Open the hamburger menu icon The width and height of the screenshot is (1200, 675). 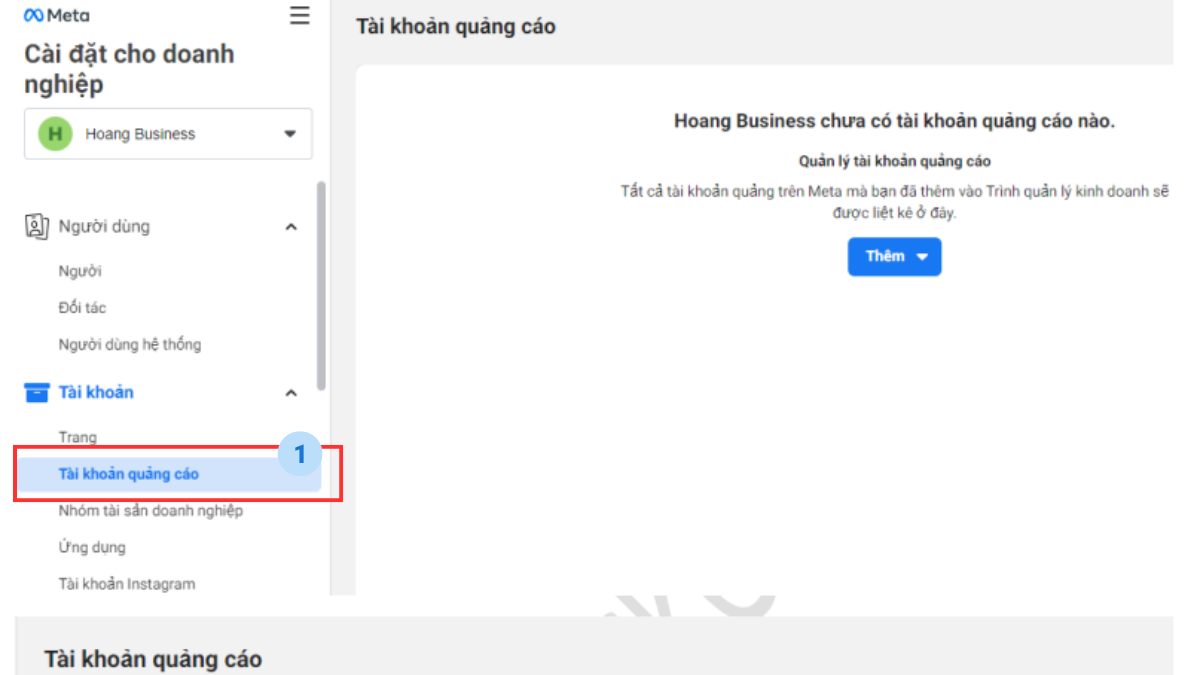point(299,16)
